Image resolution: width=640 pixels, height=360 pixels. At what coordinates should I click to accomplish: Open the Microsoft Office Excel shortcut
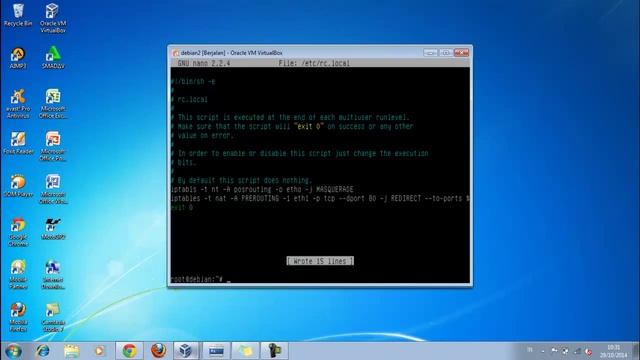[53, 104]
